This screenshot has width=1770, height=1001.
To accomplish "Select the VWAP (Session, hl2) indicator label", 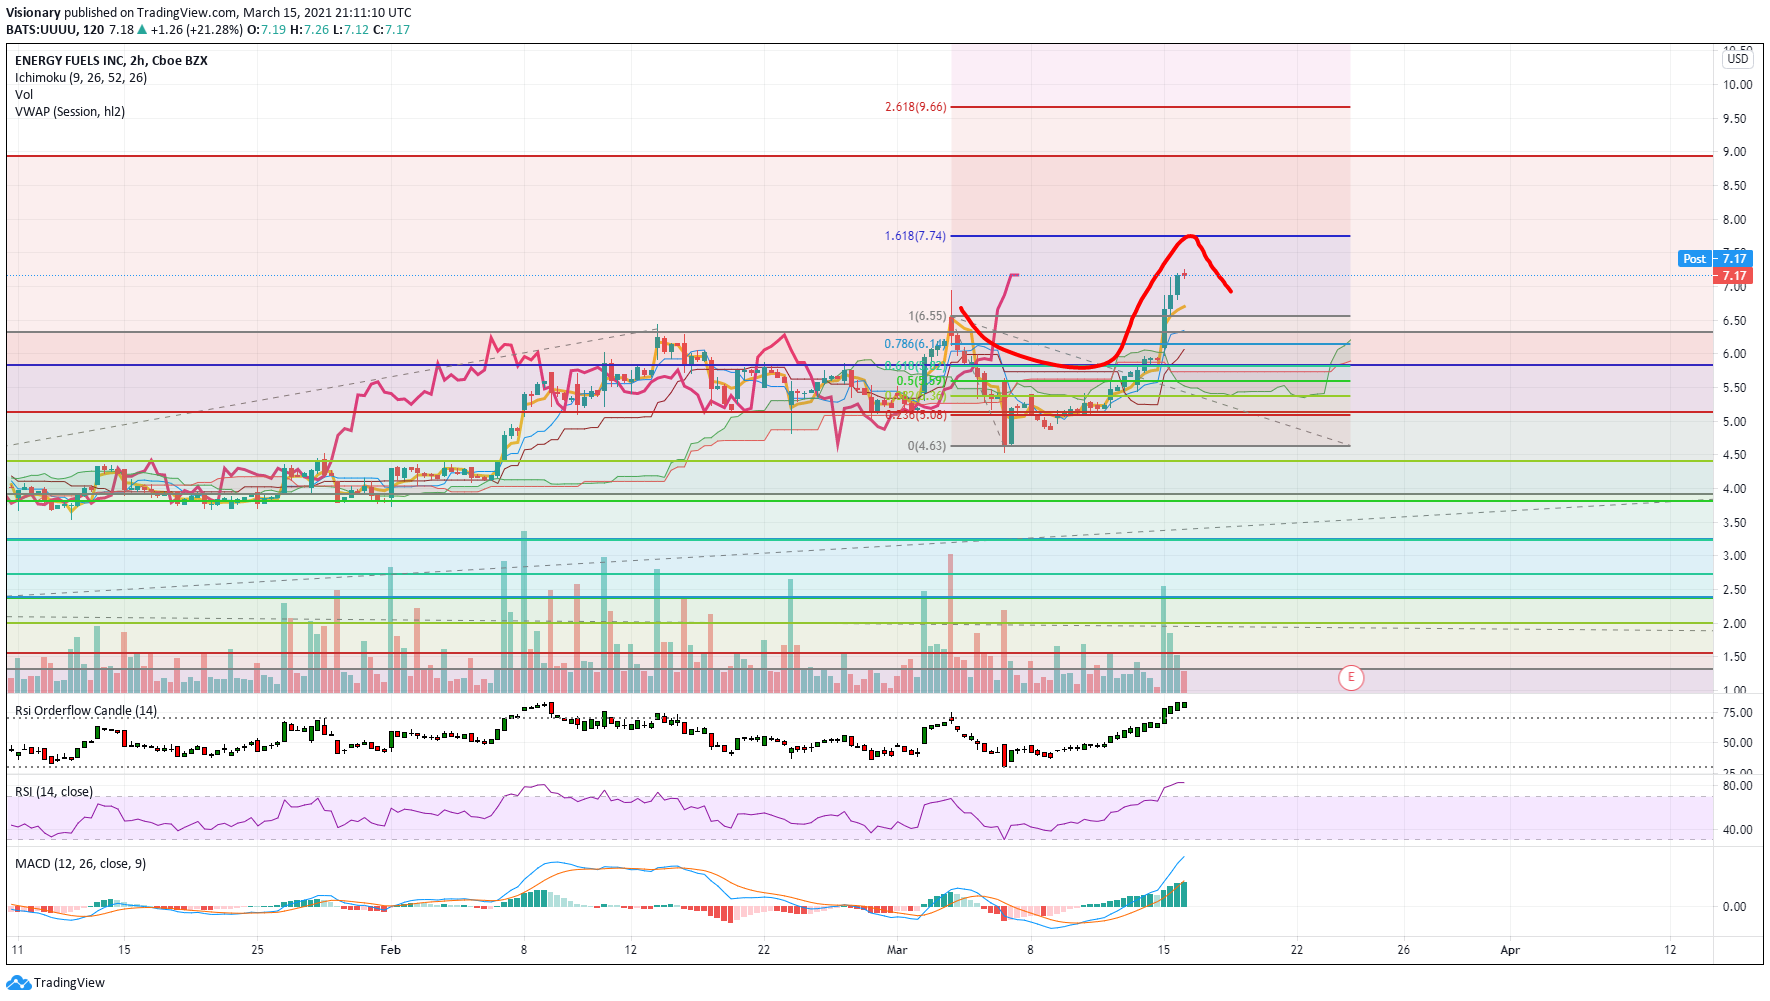I will [x=70, y=112].
